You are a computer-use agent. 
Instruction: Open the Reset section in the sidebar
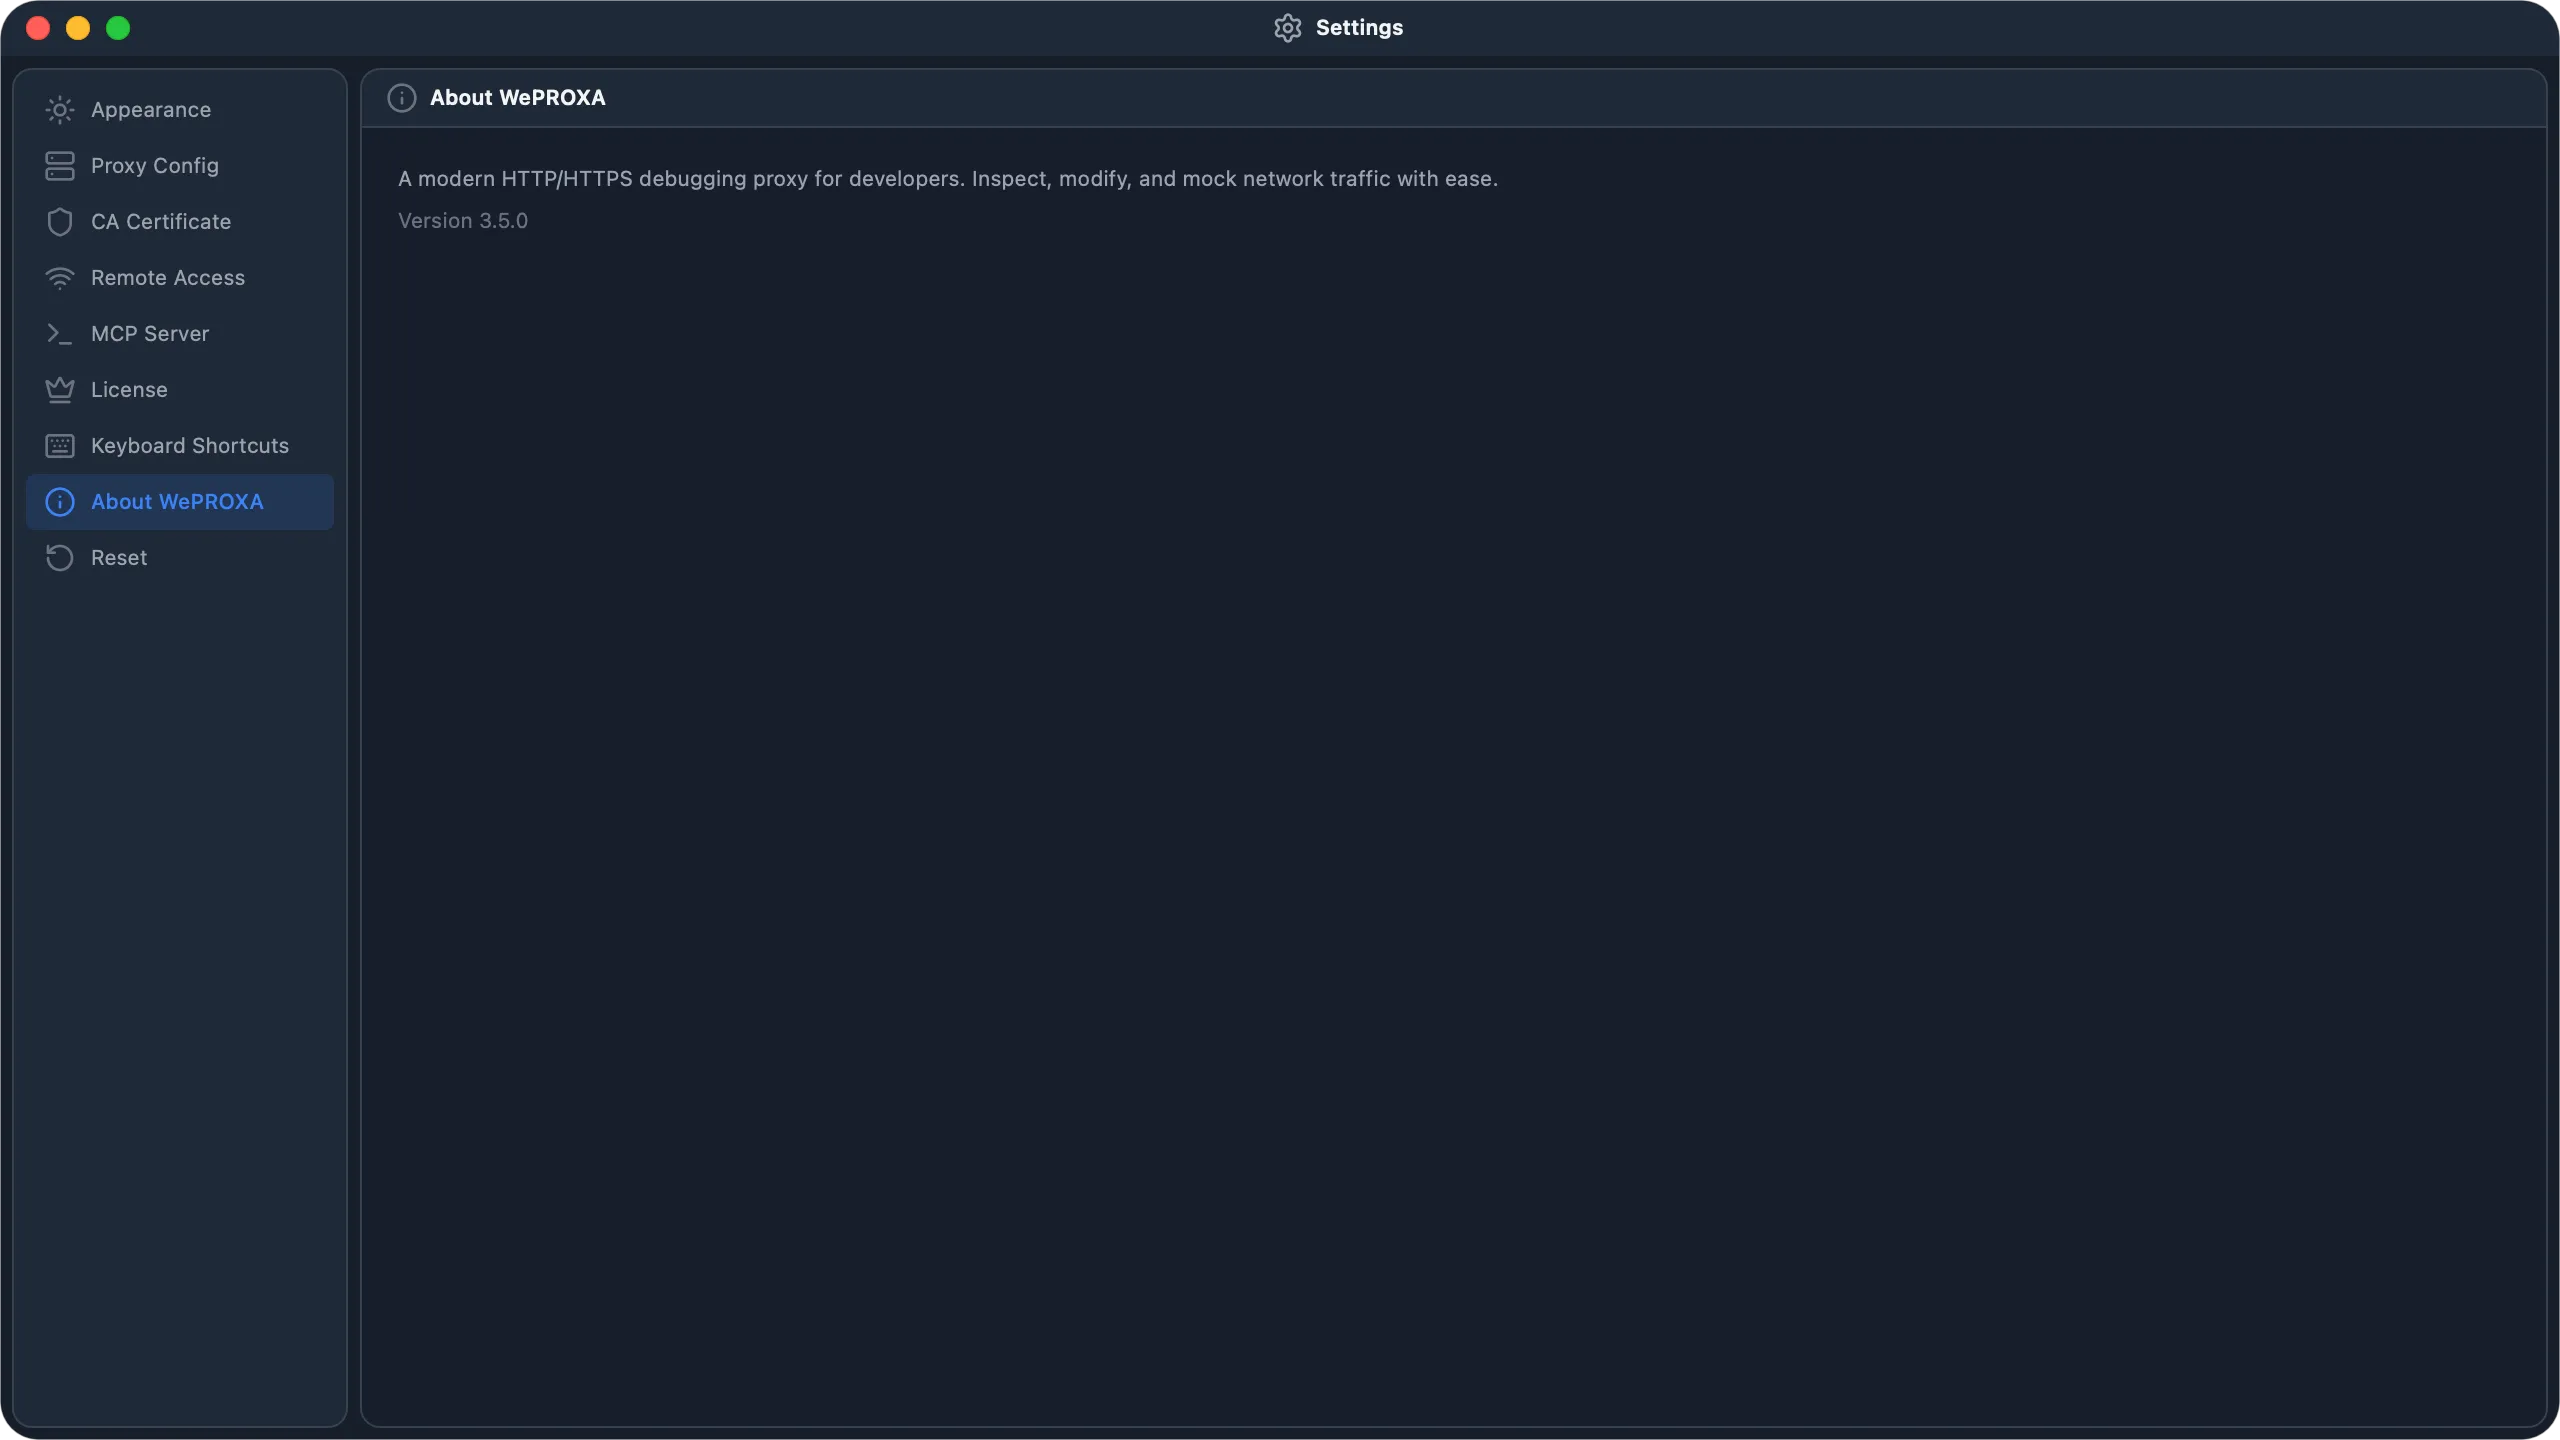coord(180,558)
